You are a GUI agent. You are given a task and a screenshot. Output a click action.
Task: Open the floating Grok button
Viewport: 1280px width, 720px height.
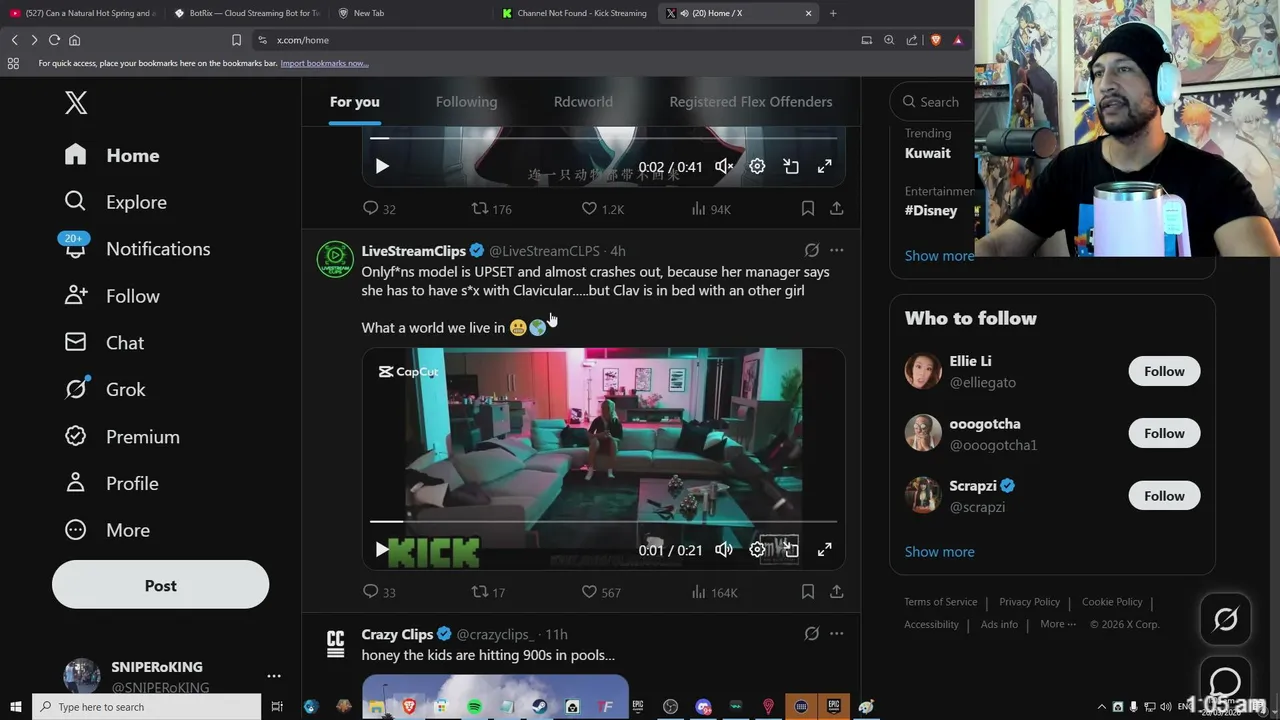pyautogui.click(x=1225, y=620)
